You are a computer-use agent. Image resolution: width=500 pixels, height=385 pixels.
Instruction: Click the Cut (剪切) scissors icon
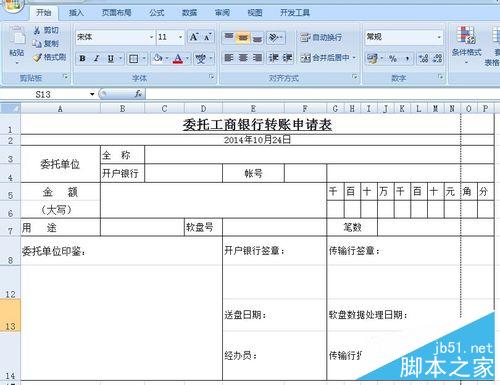(37, 30)
